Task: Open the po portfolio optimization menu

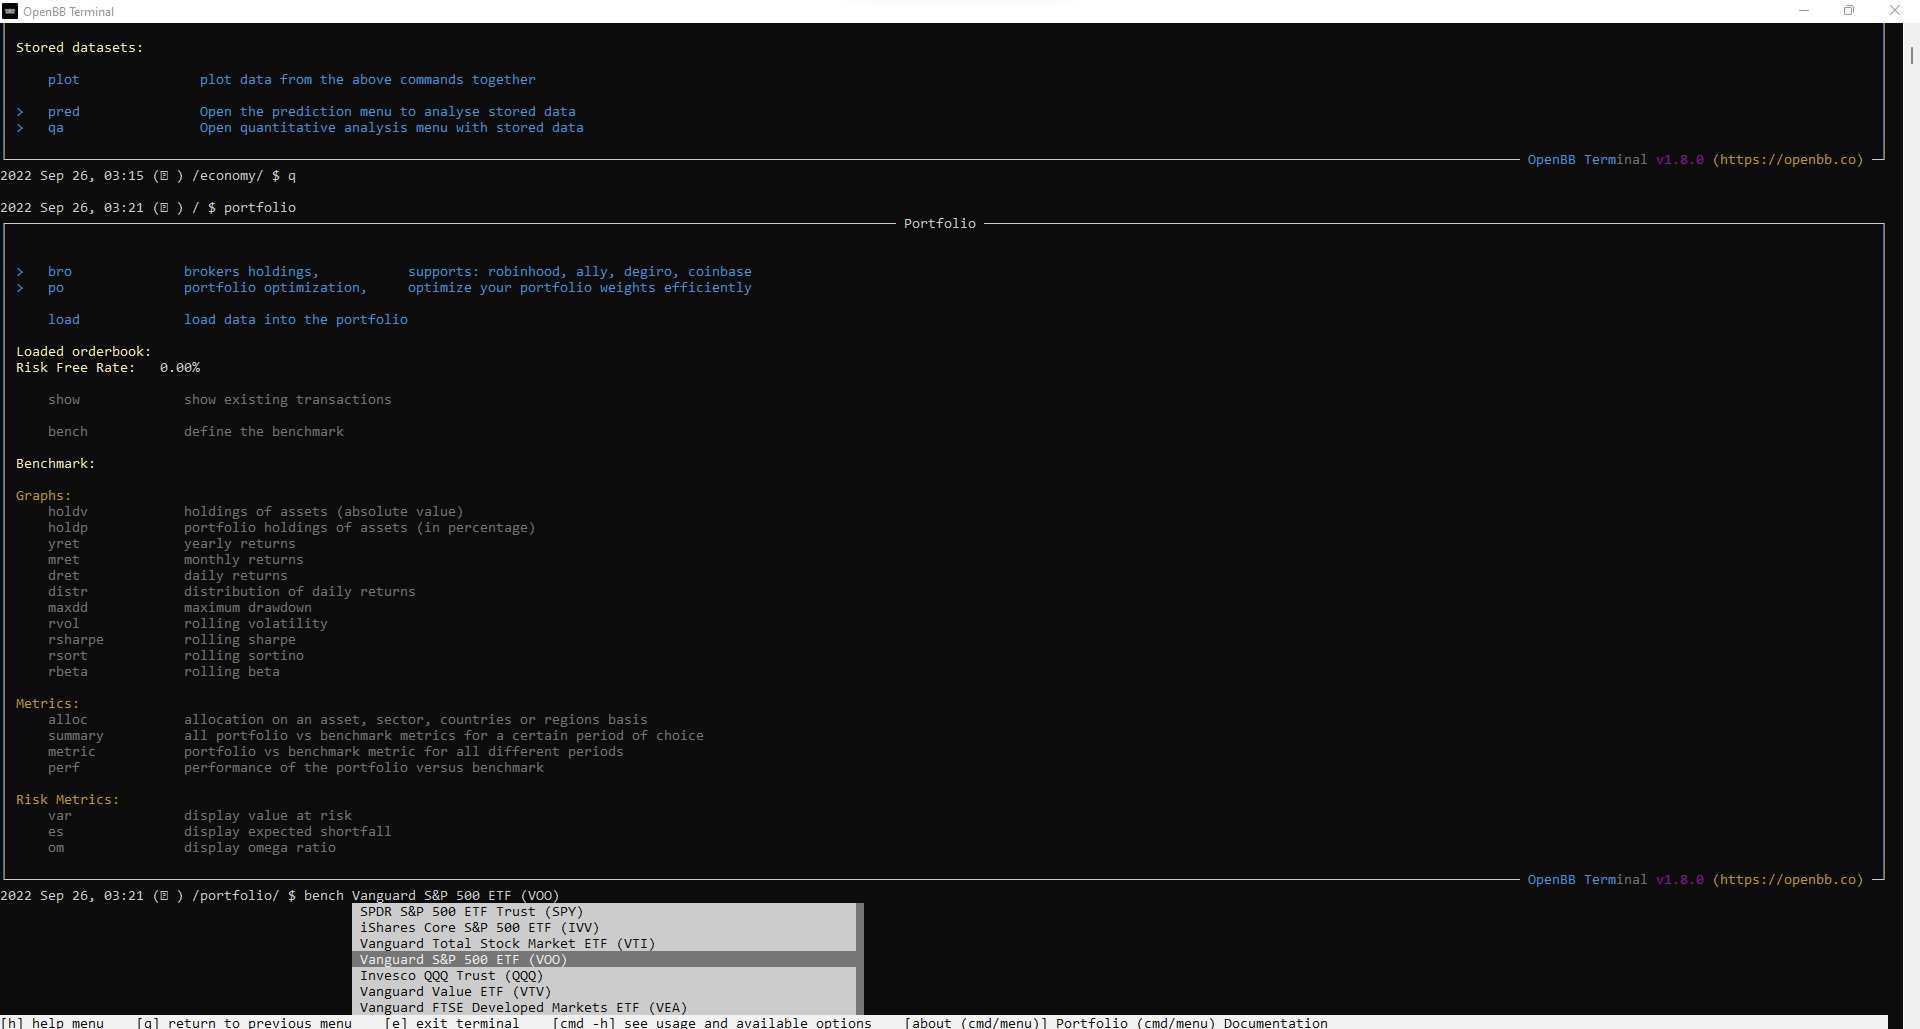Action: (x=55, y=288)
